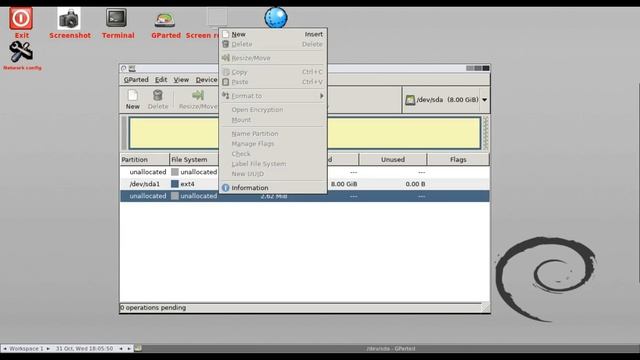Open the Network config tools icon

click(21, 52)
